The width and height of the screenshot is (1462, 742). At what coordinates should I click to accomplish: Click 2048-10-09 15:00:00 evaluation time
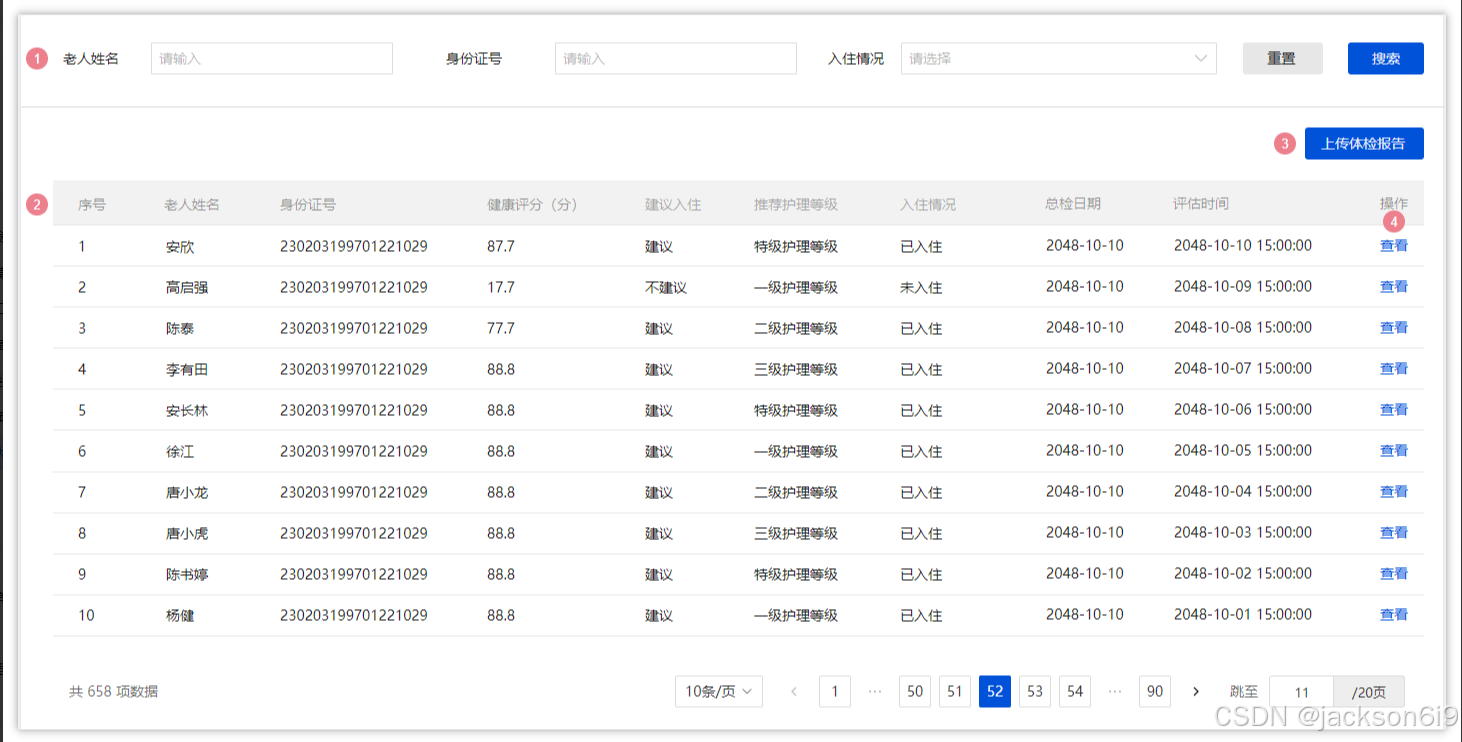click(x=1243, y=286)
